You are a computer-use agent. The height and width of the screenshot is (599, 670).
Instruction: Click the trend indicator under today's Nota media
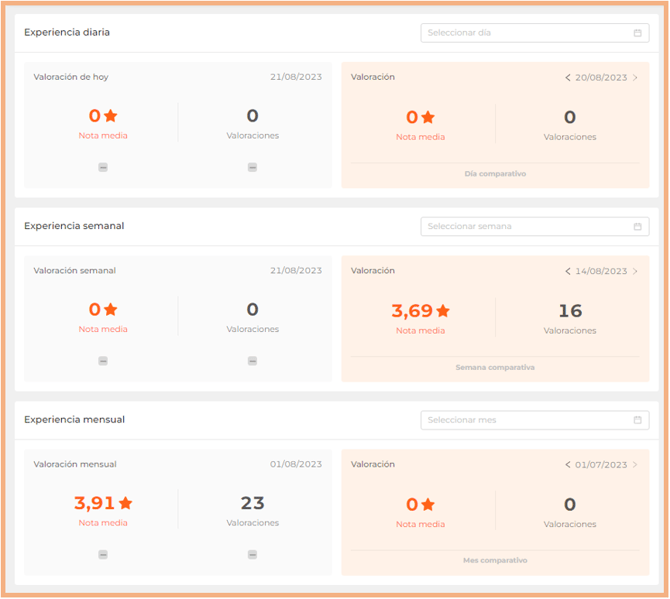click(103, 168)
